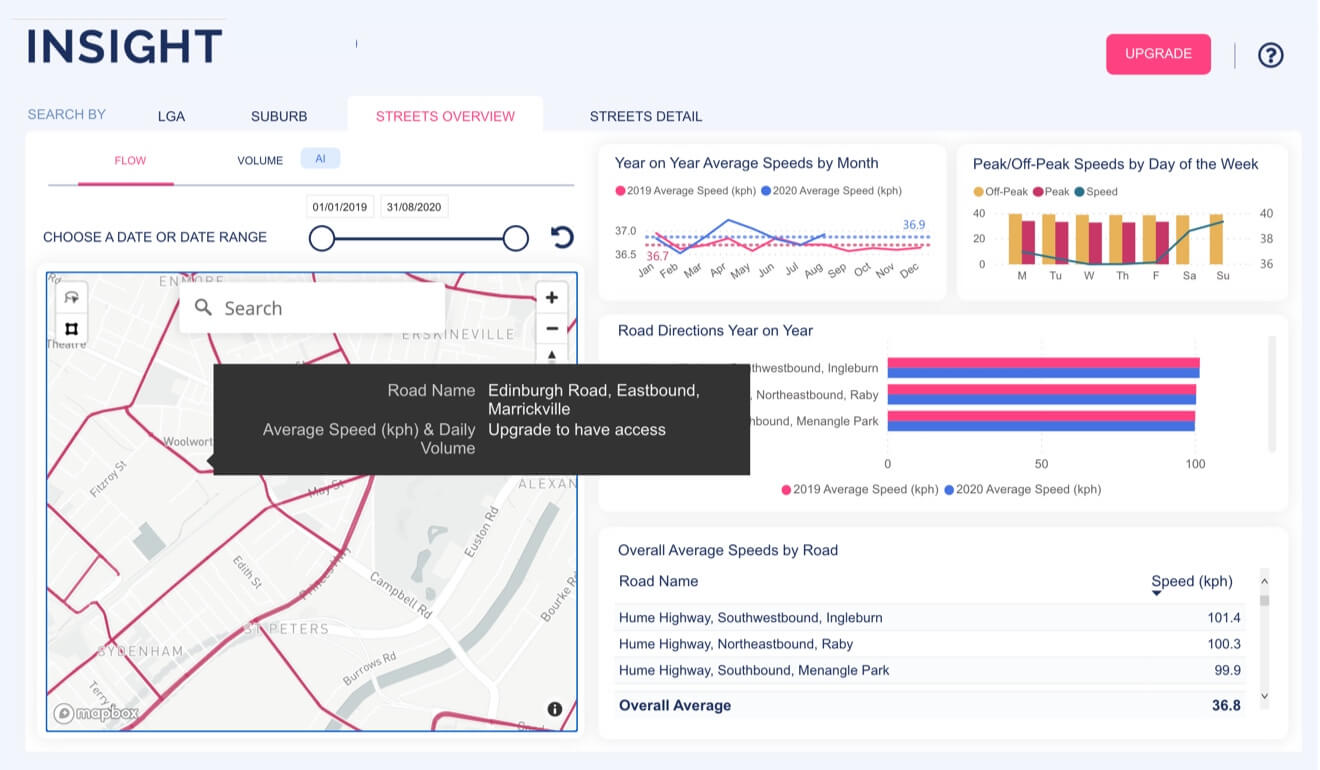Click the Mapbox logo
Viewport: 1320px width, 770px height.
[x=96, y=713]
